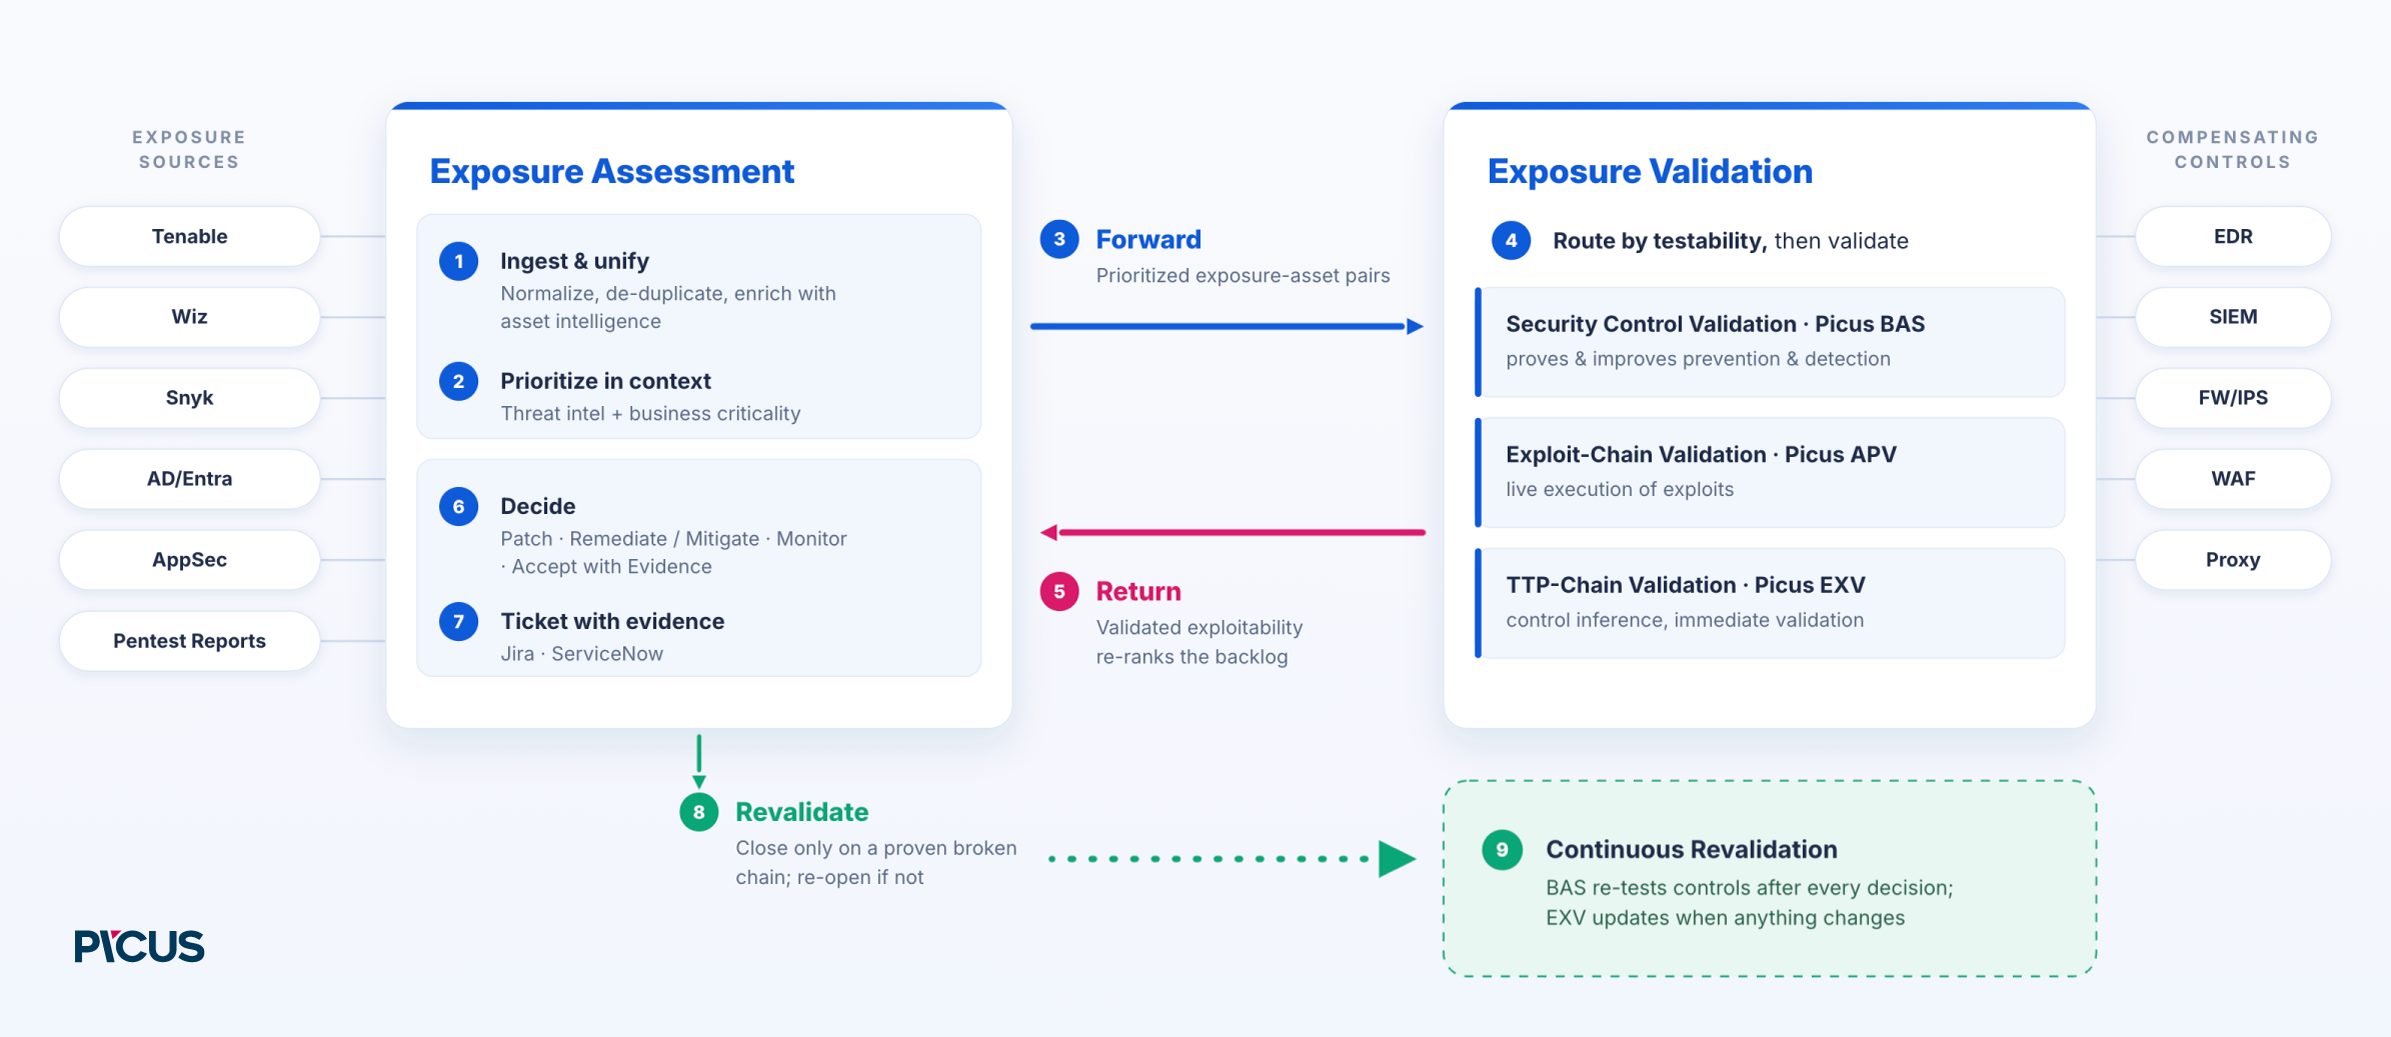Click the COMPENSATING CONTROLS label
This screenshot has height=1037, width=2391.
pos(2233,149)
